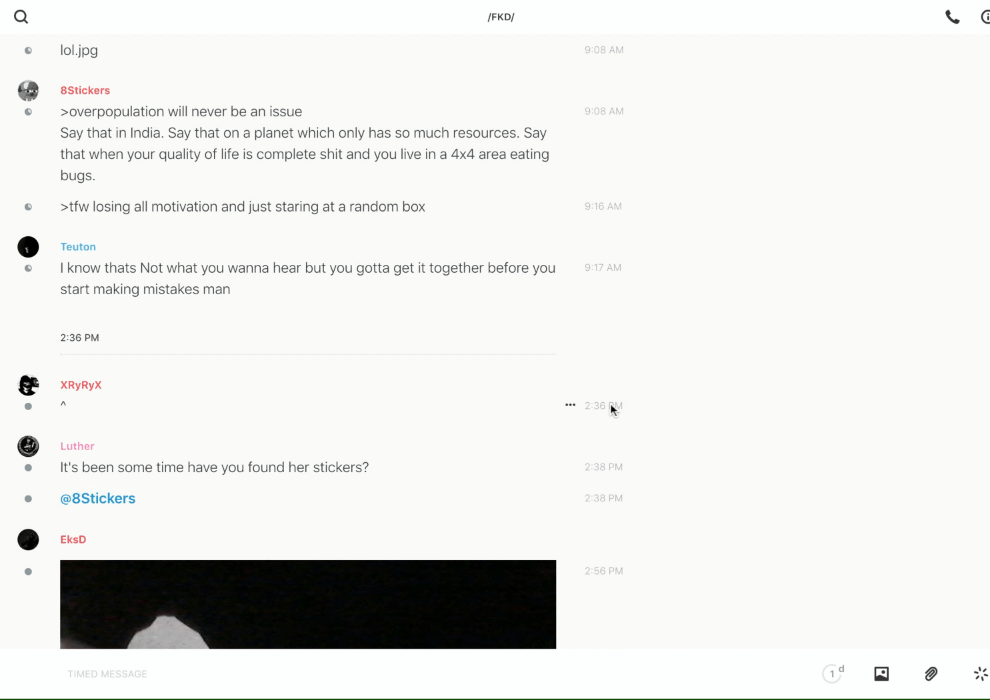Click 8Stickers' profile avatar
The image size is (990, 700).
coord(28,91)
